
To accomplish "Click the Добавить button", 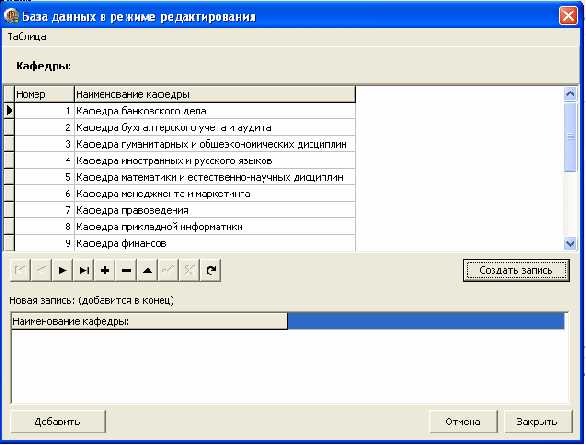I will [58, 421].
